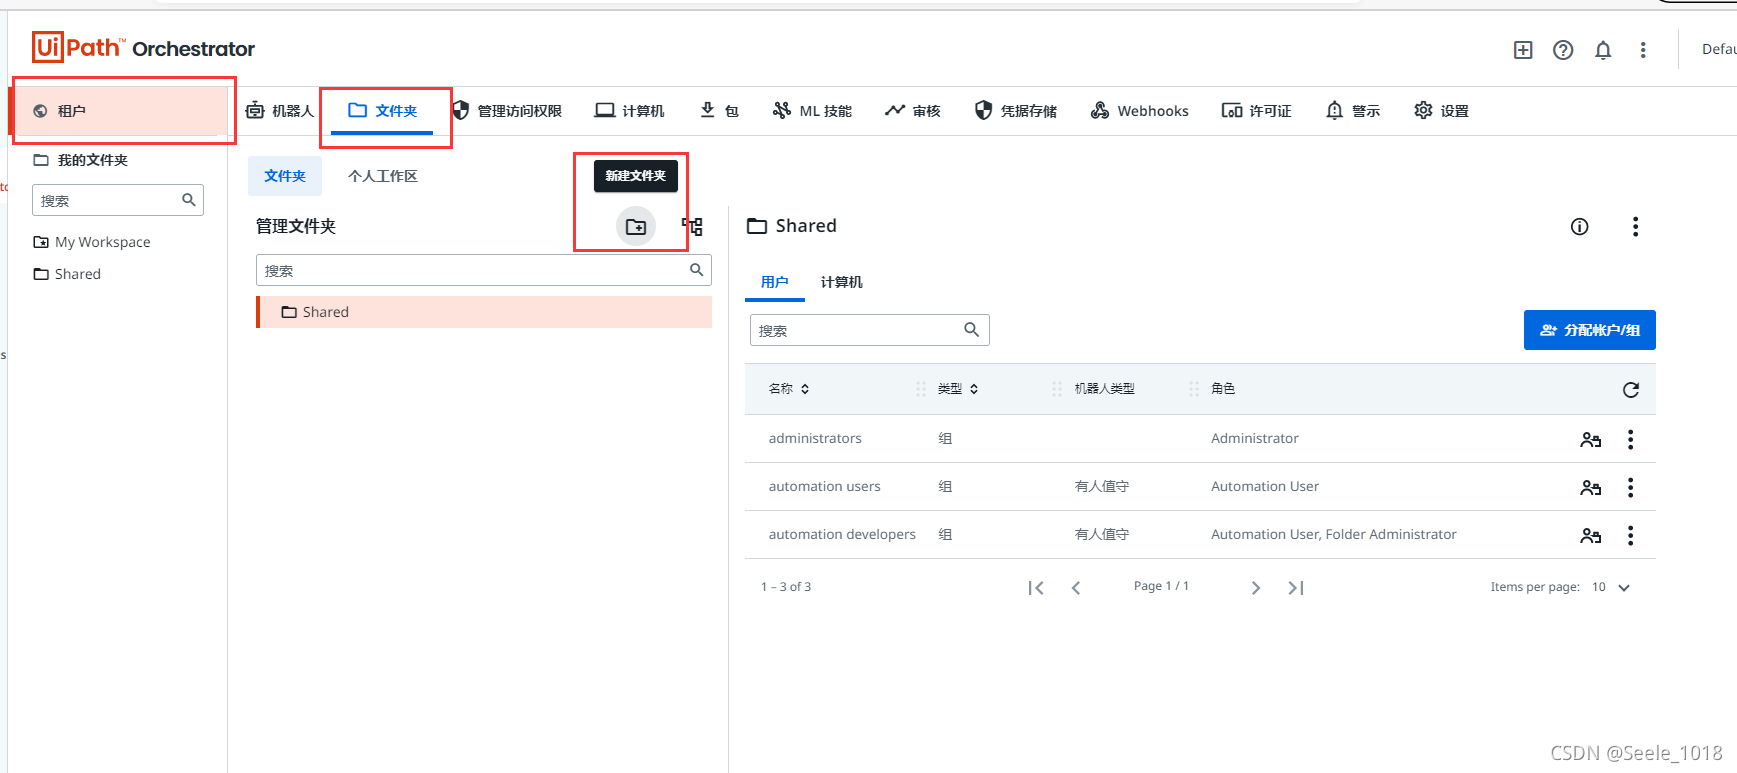Open the notifications bell icon

click(1603, 50)
